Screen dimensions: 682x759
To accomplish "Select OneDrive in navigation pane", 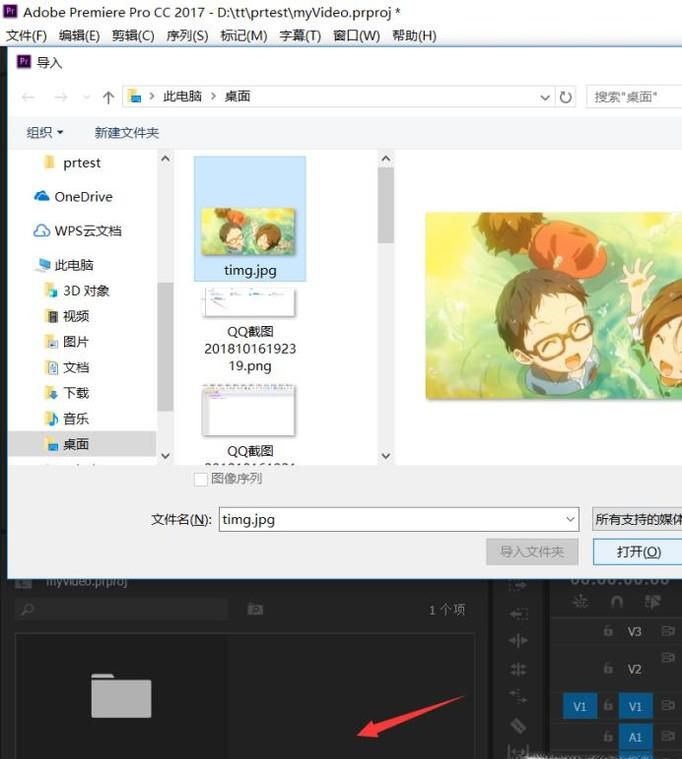I will click(73, 197).
